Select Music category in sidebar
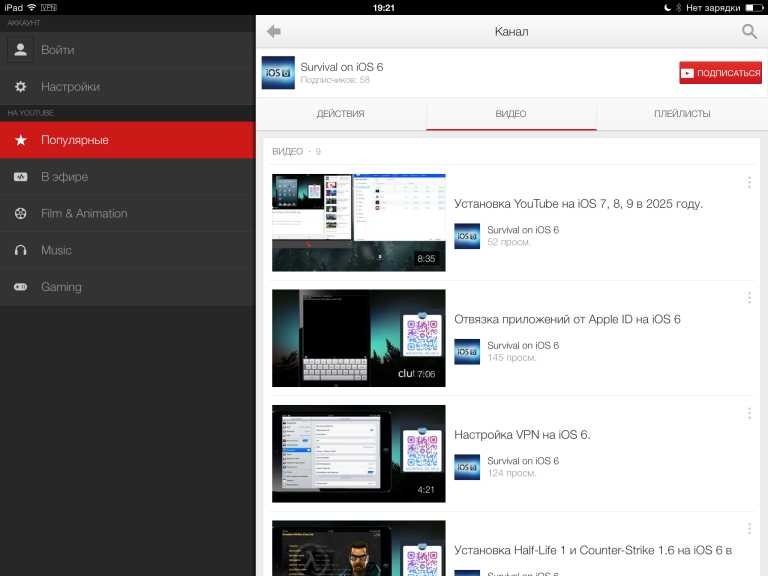Viewport: 768px width, 576px height. coord(127,250)
